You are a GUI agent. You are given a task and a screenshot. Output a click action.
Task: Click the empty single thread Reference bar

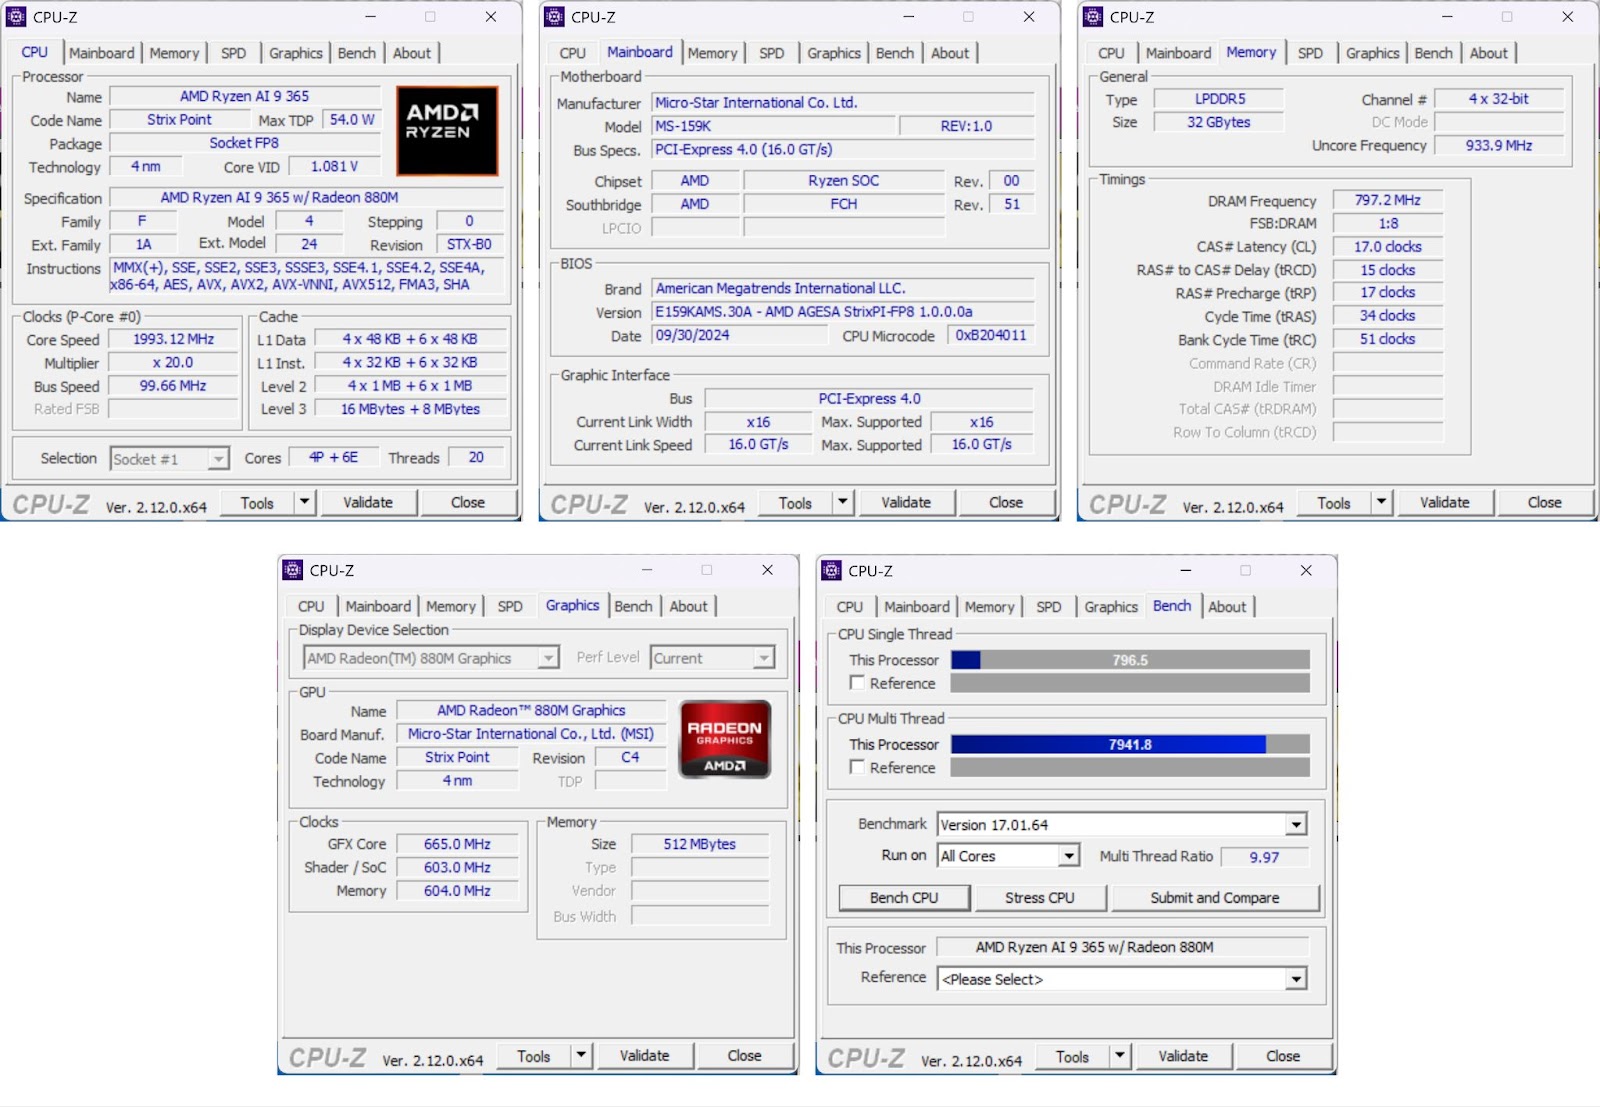click(1130, 683)
